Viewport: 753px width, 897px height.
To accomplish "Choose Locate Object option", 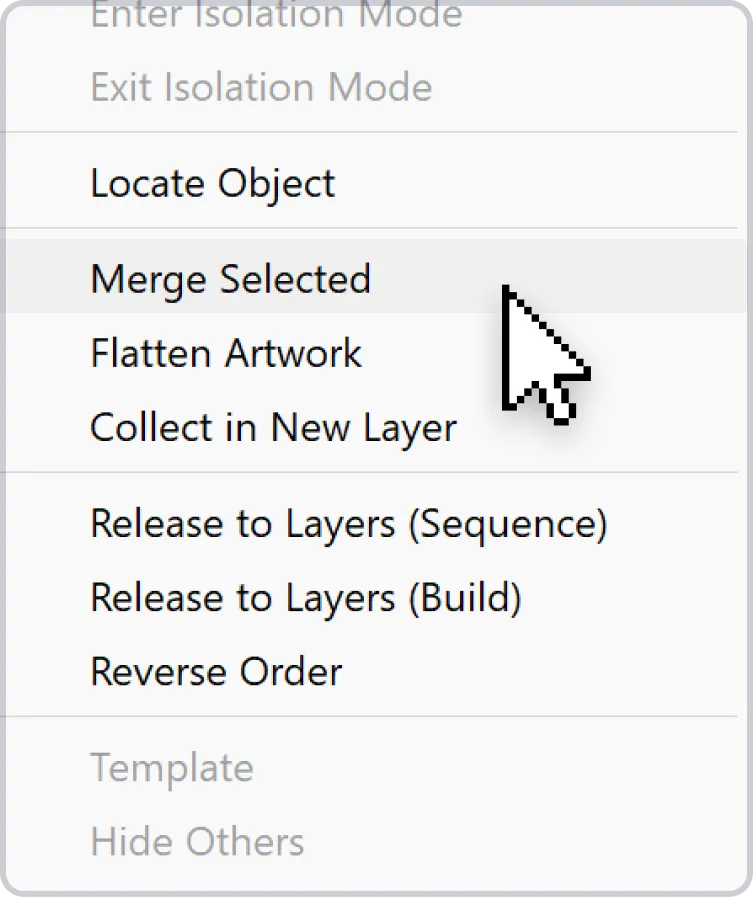I will click(x=375, y=183).
